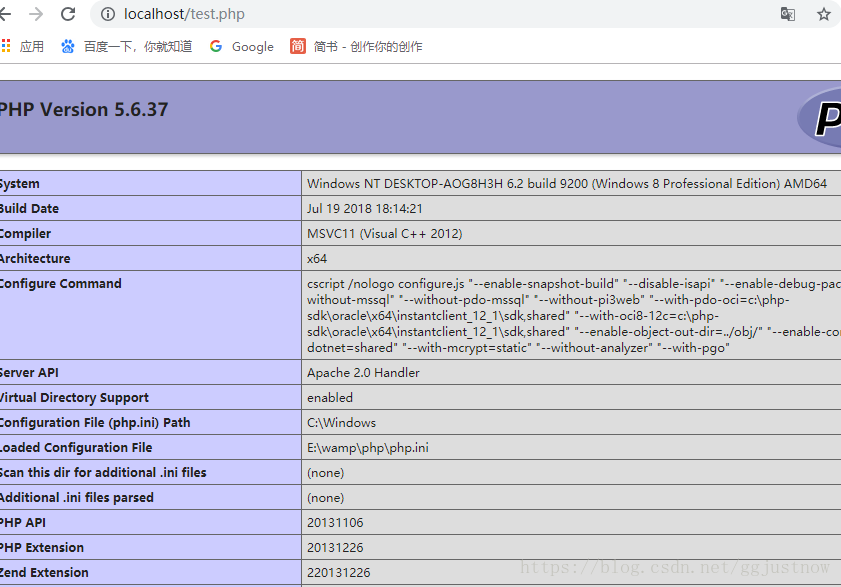Click the red Jianshu bookmark icon

pyautogui.click(x=298, y=46)
